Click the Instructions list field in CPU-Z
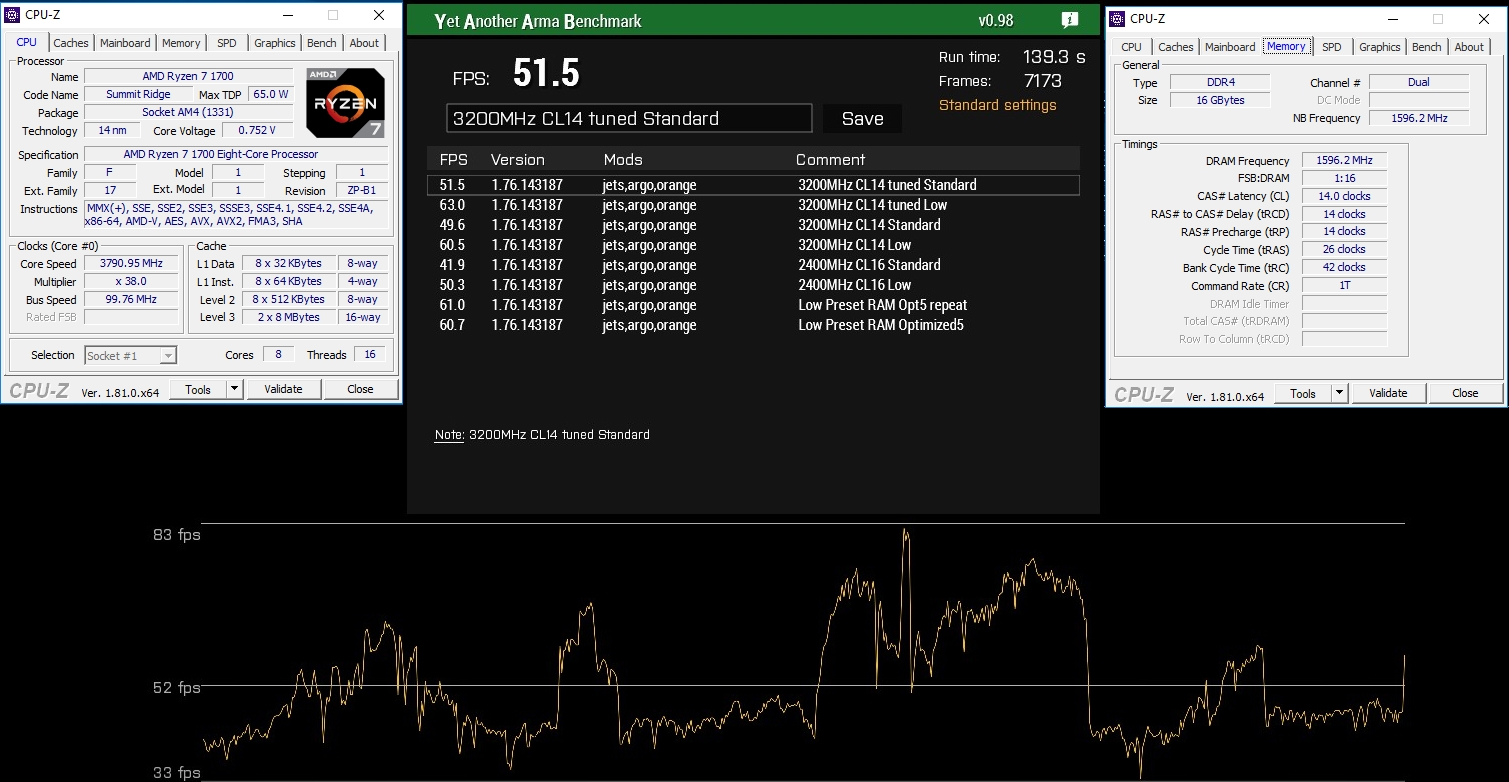 point(236,215)
